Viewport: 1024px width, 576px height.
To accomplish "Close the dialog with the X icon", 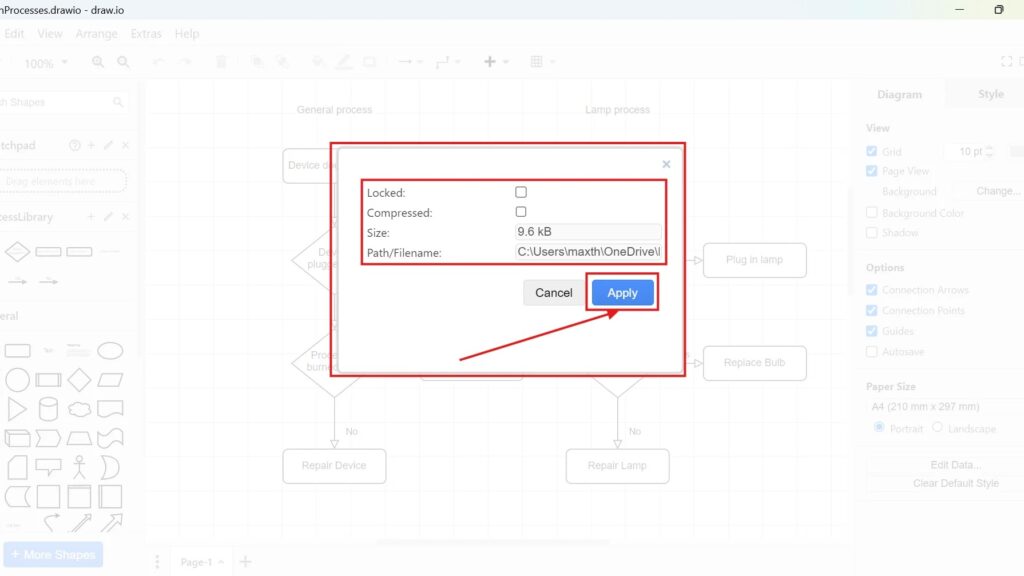I will (666, 164).
